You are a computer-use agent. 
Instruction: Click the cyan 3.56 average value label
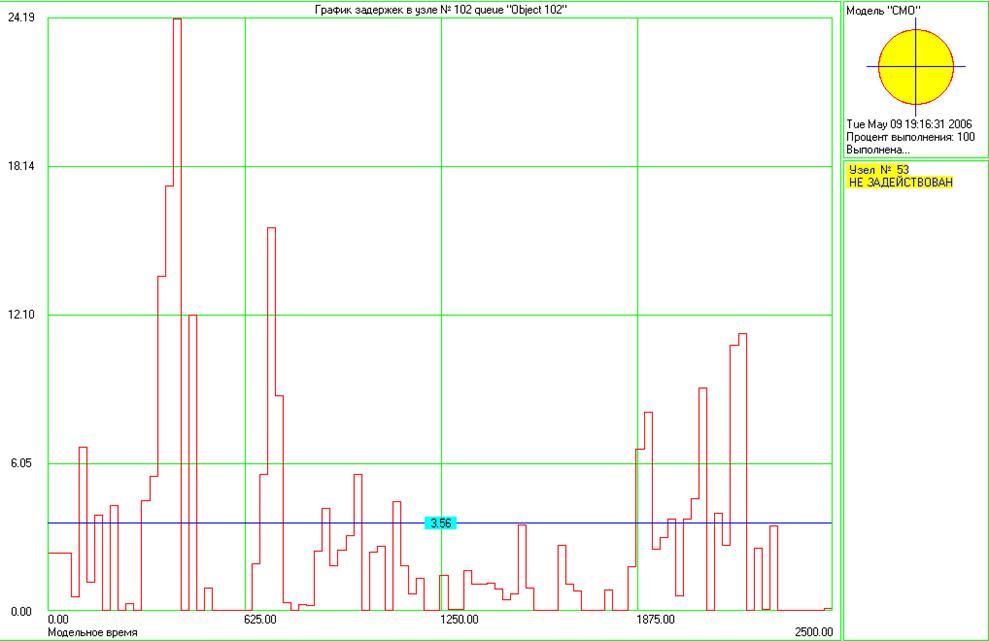pyautogui.click(x=440, y=523)
